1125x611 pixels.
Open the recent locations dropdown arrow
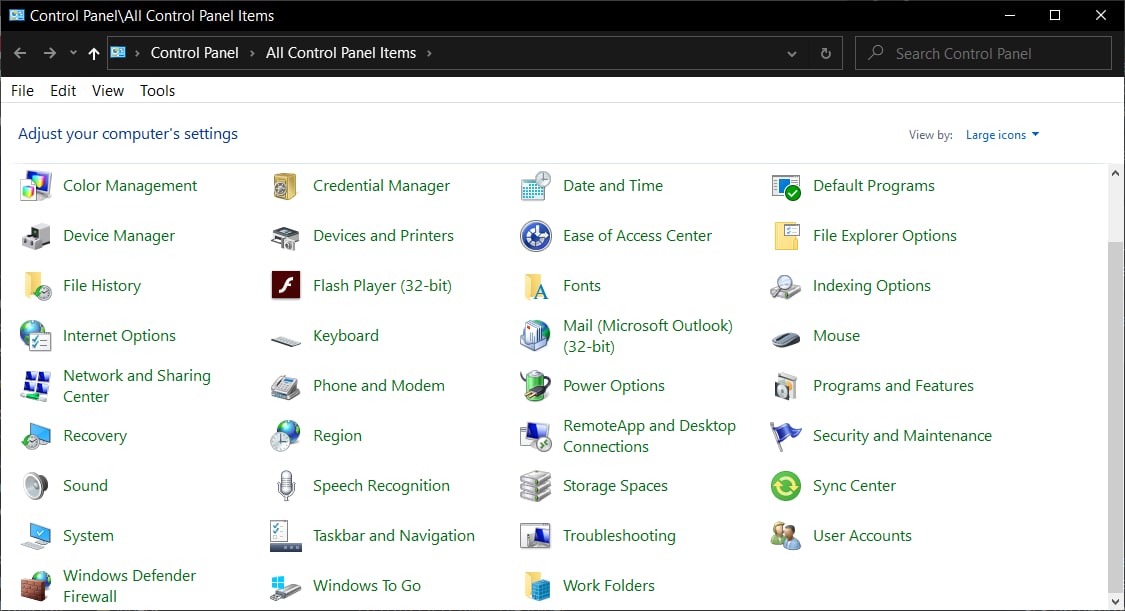[73, 54]
